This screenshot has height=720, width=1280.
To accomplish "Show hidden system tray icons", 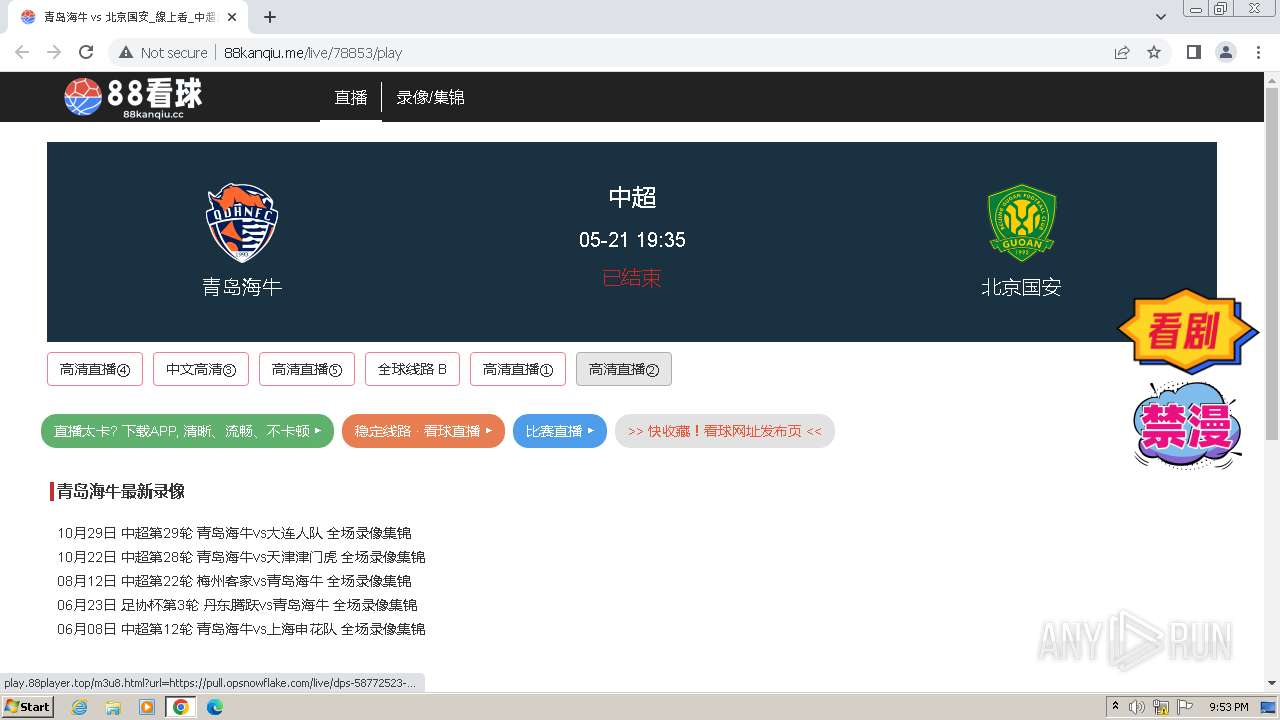I will tap(1115, 707).
